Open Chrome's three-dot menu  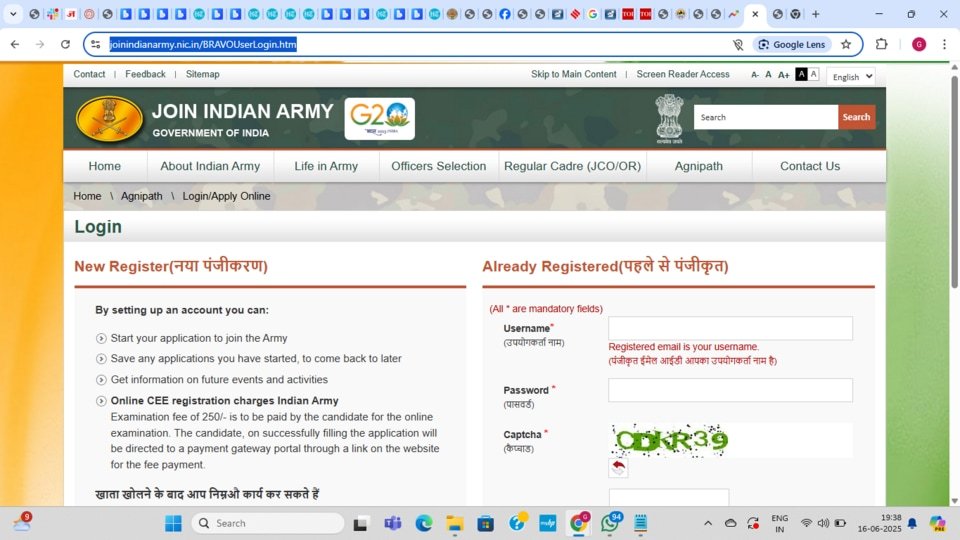(x=944, y=44)
